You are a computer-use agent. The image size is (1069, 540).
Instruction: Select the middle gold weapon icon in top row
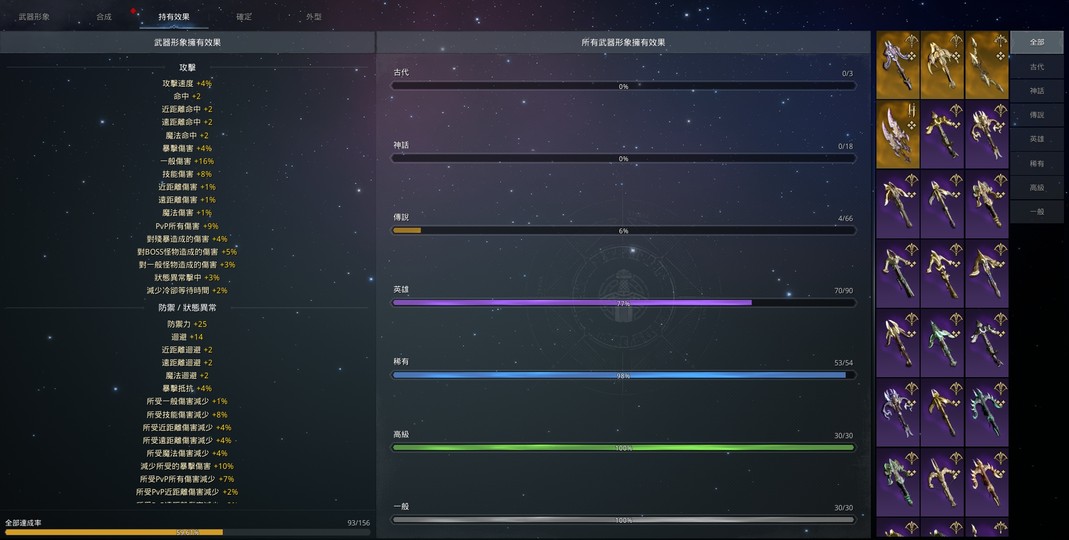coord(942,65)
